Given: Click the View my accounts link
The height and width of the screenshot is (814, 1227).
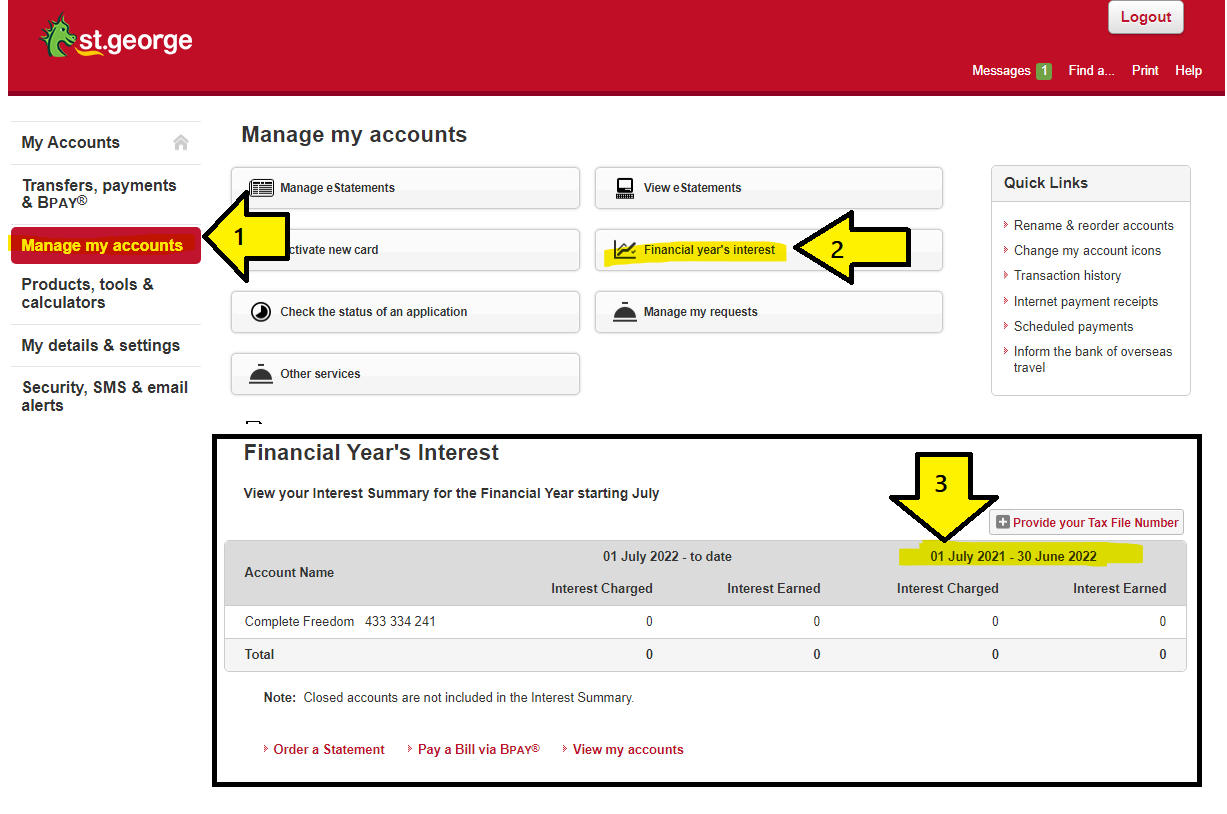Looking at the screenshot, I should 628,749.
